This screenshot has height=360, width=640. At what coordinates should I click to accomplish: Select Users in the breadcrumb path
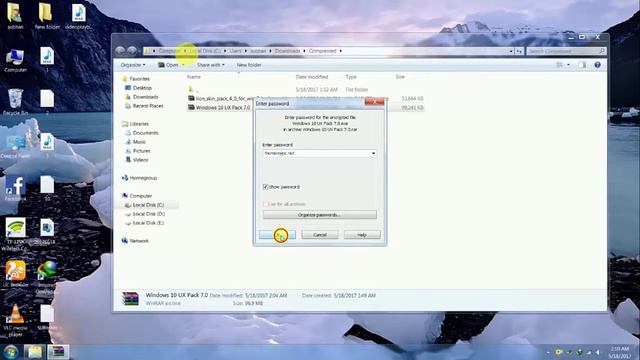235,51
